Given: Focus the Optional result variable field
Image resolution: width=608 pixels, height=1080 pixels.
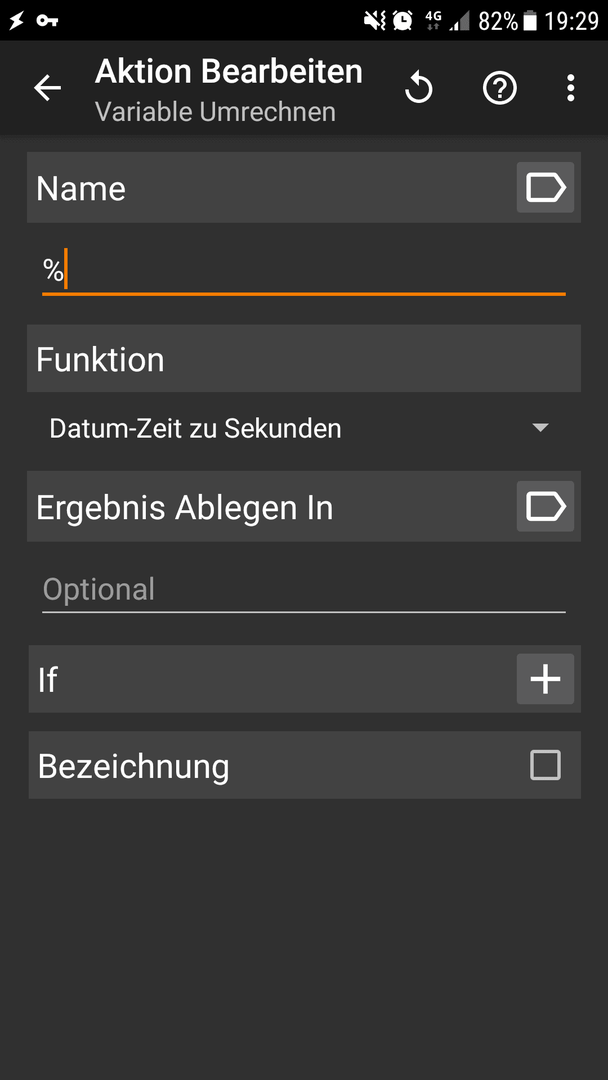Looking at the screenshot, I should pyautogui.click(x=304, y=590).
